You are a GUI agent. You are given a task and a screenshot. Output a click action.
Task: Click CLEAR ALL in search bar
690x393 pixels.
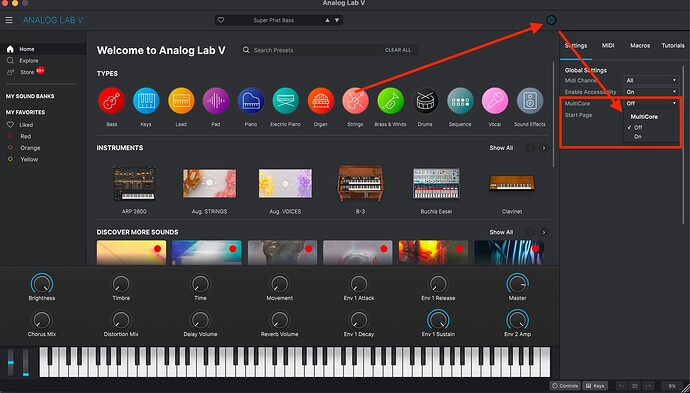point(398,50)
